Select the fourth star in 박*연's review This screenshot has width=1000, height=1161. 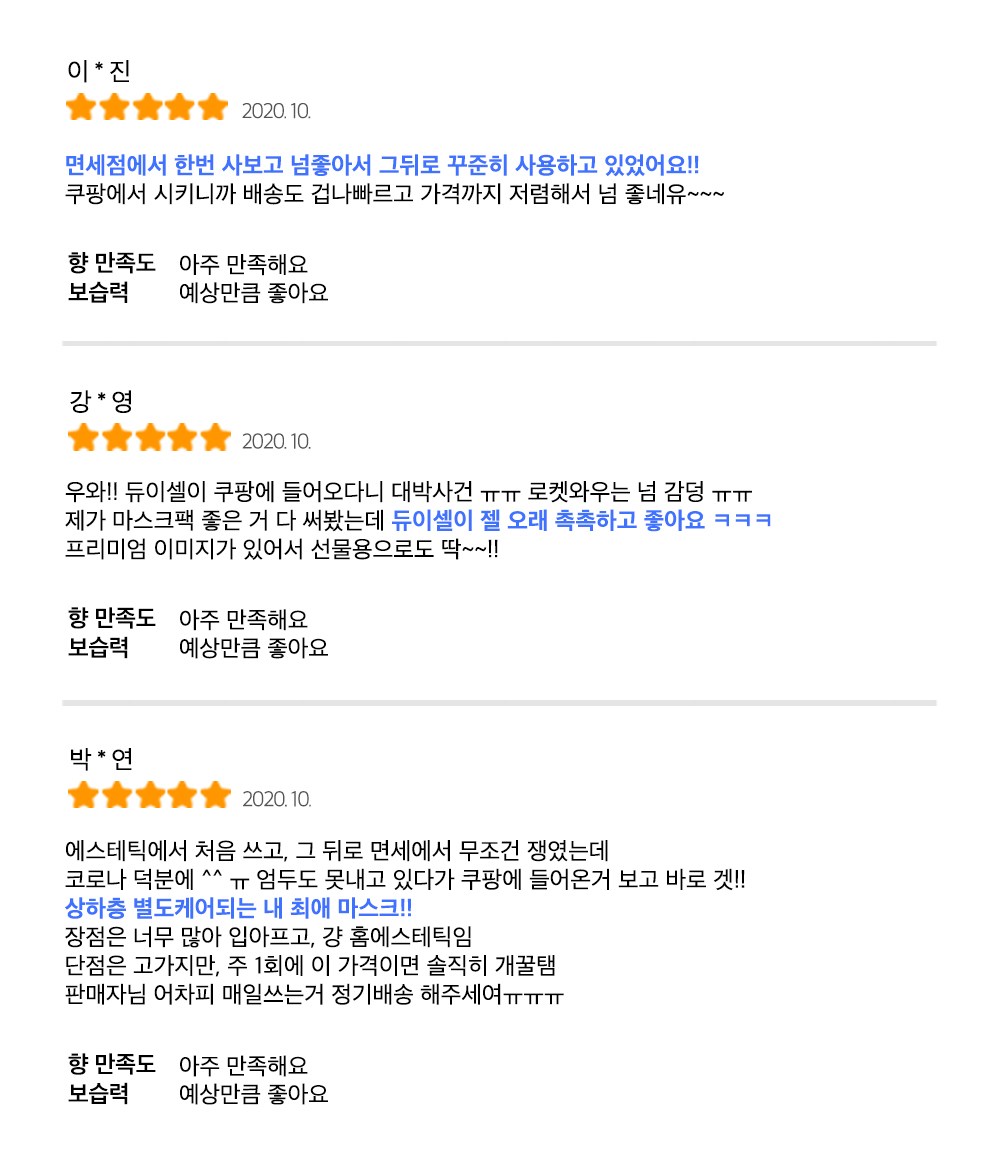[x=181, y=796]
